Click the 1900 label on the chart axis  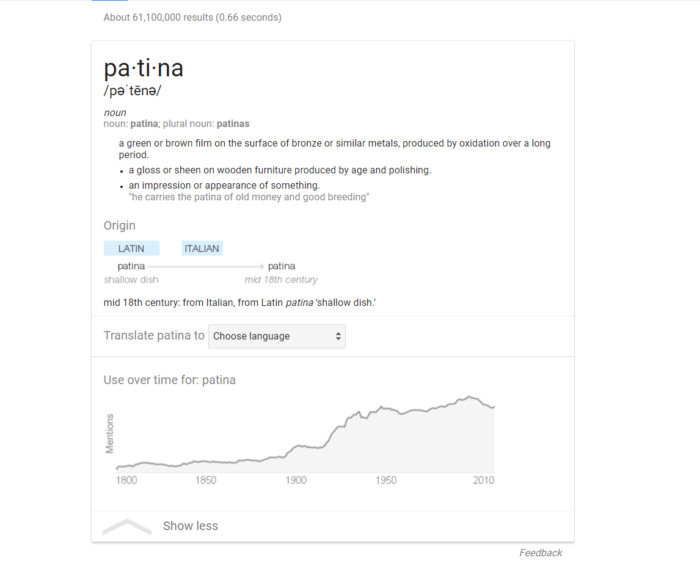click(296, 480)
